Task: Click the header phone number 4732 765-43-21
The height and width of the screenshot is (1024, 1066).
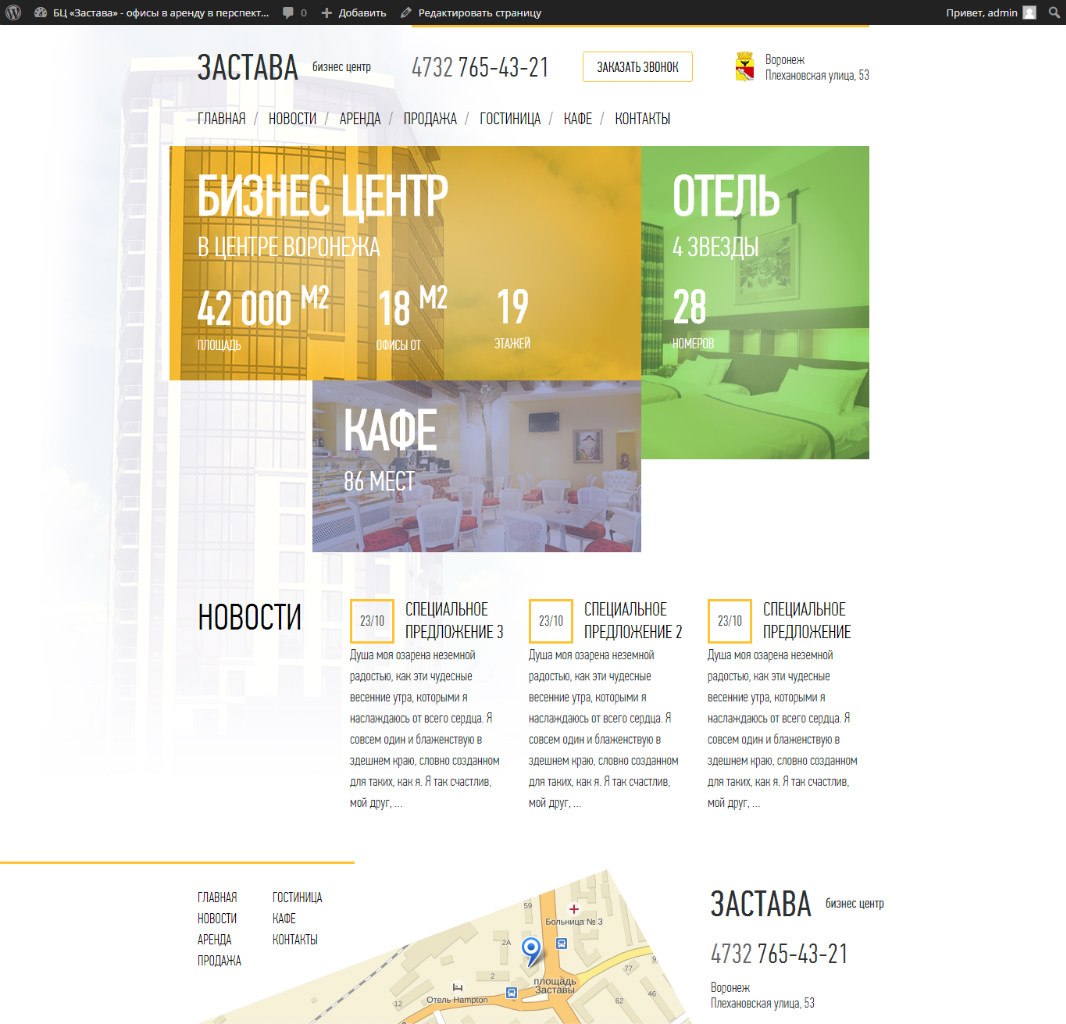Action: (x=479, y=67)
